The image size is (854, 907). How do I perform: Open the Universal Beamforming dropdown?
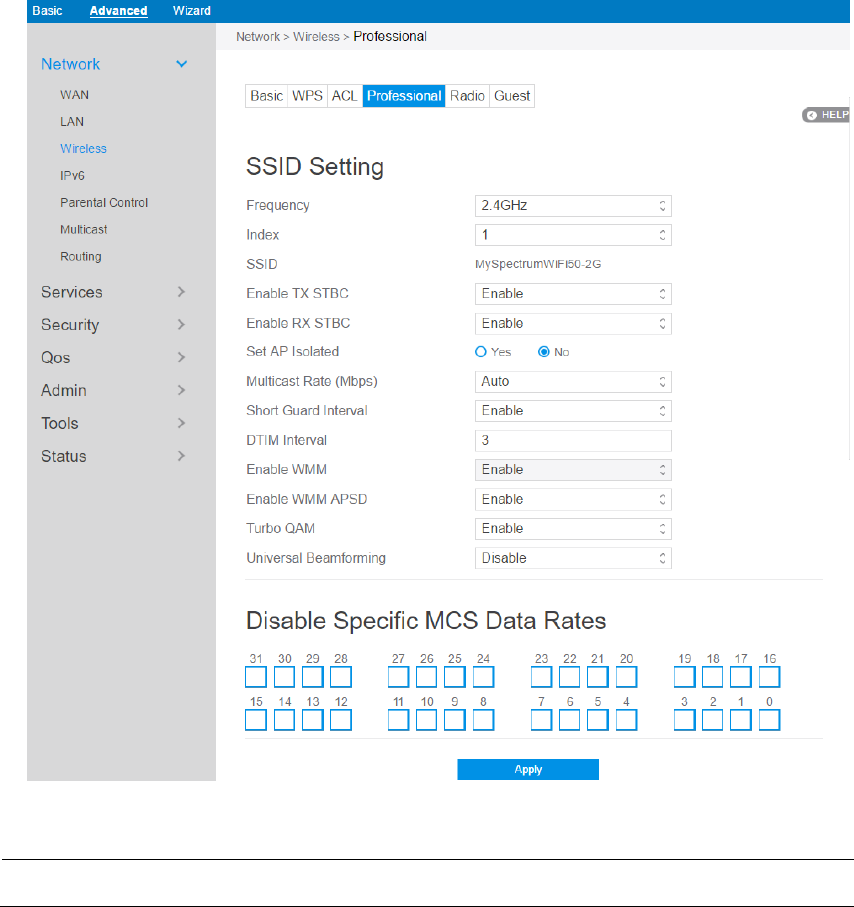pyautogui.click(x=572, y=558)
